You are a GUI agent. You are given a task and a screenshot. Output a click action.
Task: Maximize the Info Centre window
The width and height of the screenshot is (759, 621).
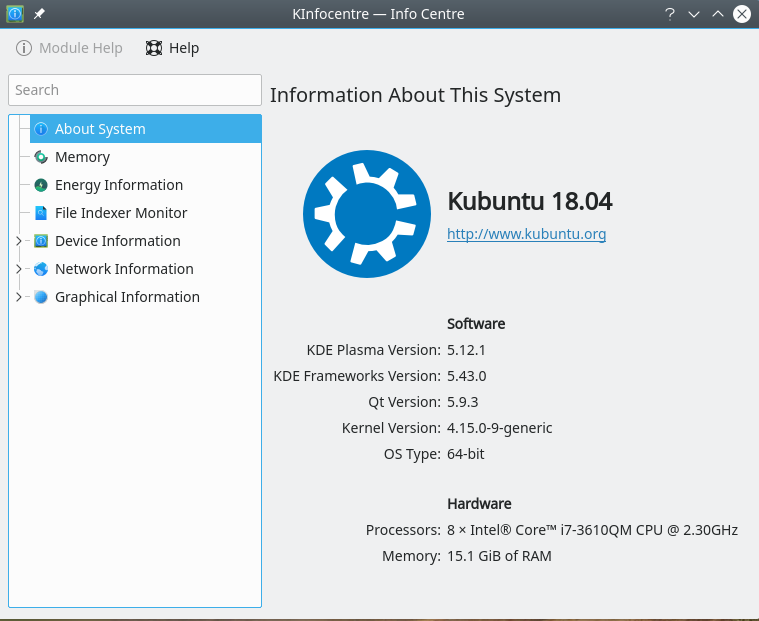[x=718, y=14]
